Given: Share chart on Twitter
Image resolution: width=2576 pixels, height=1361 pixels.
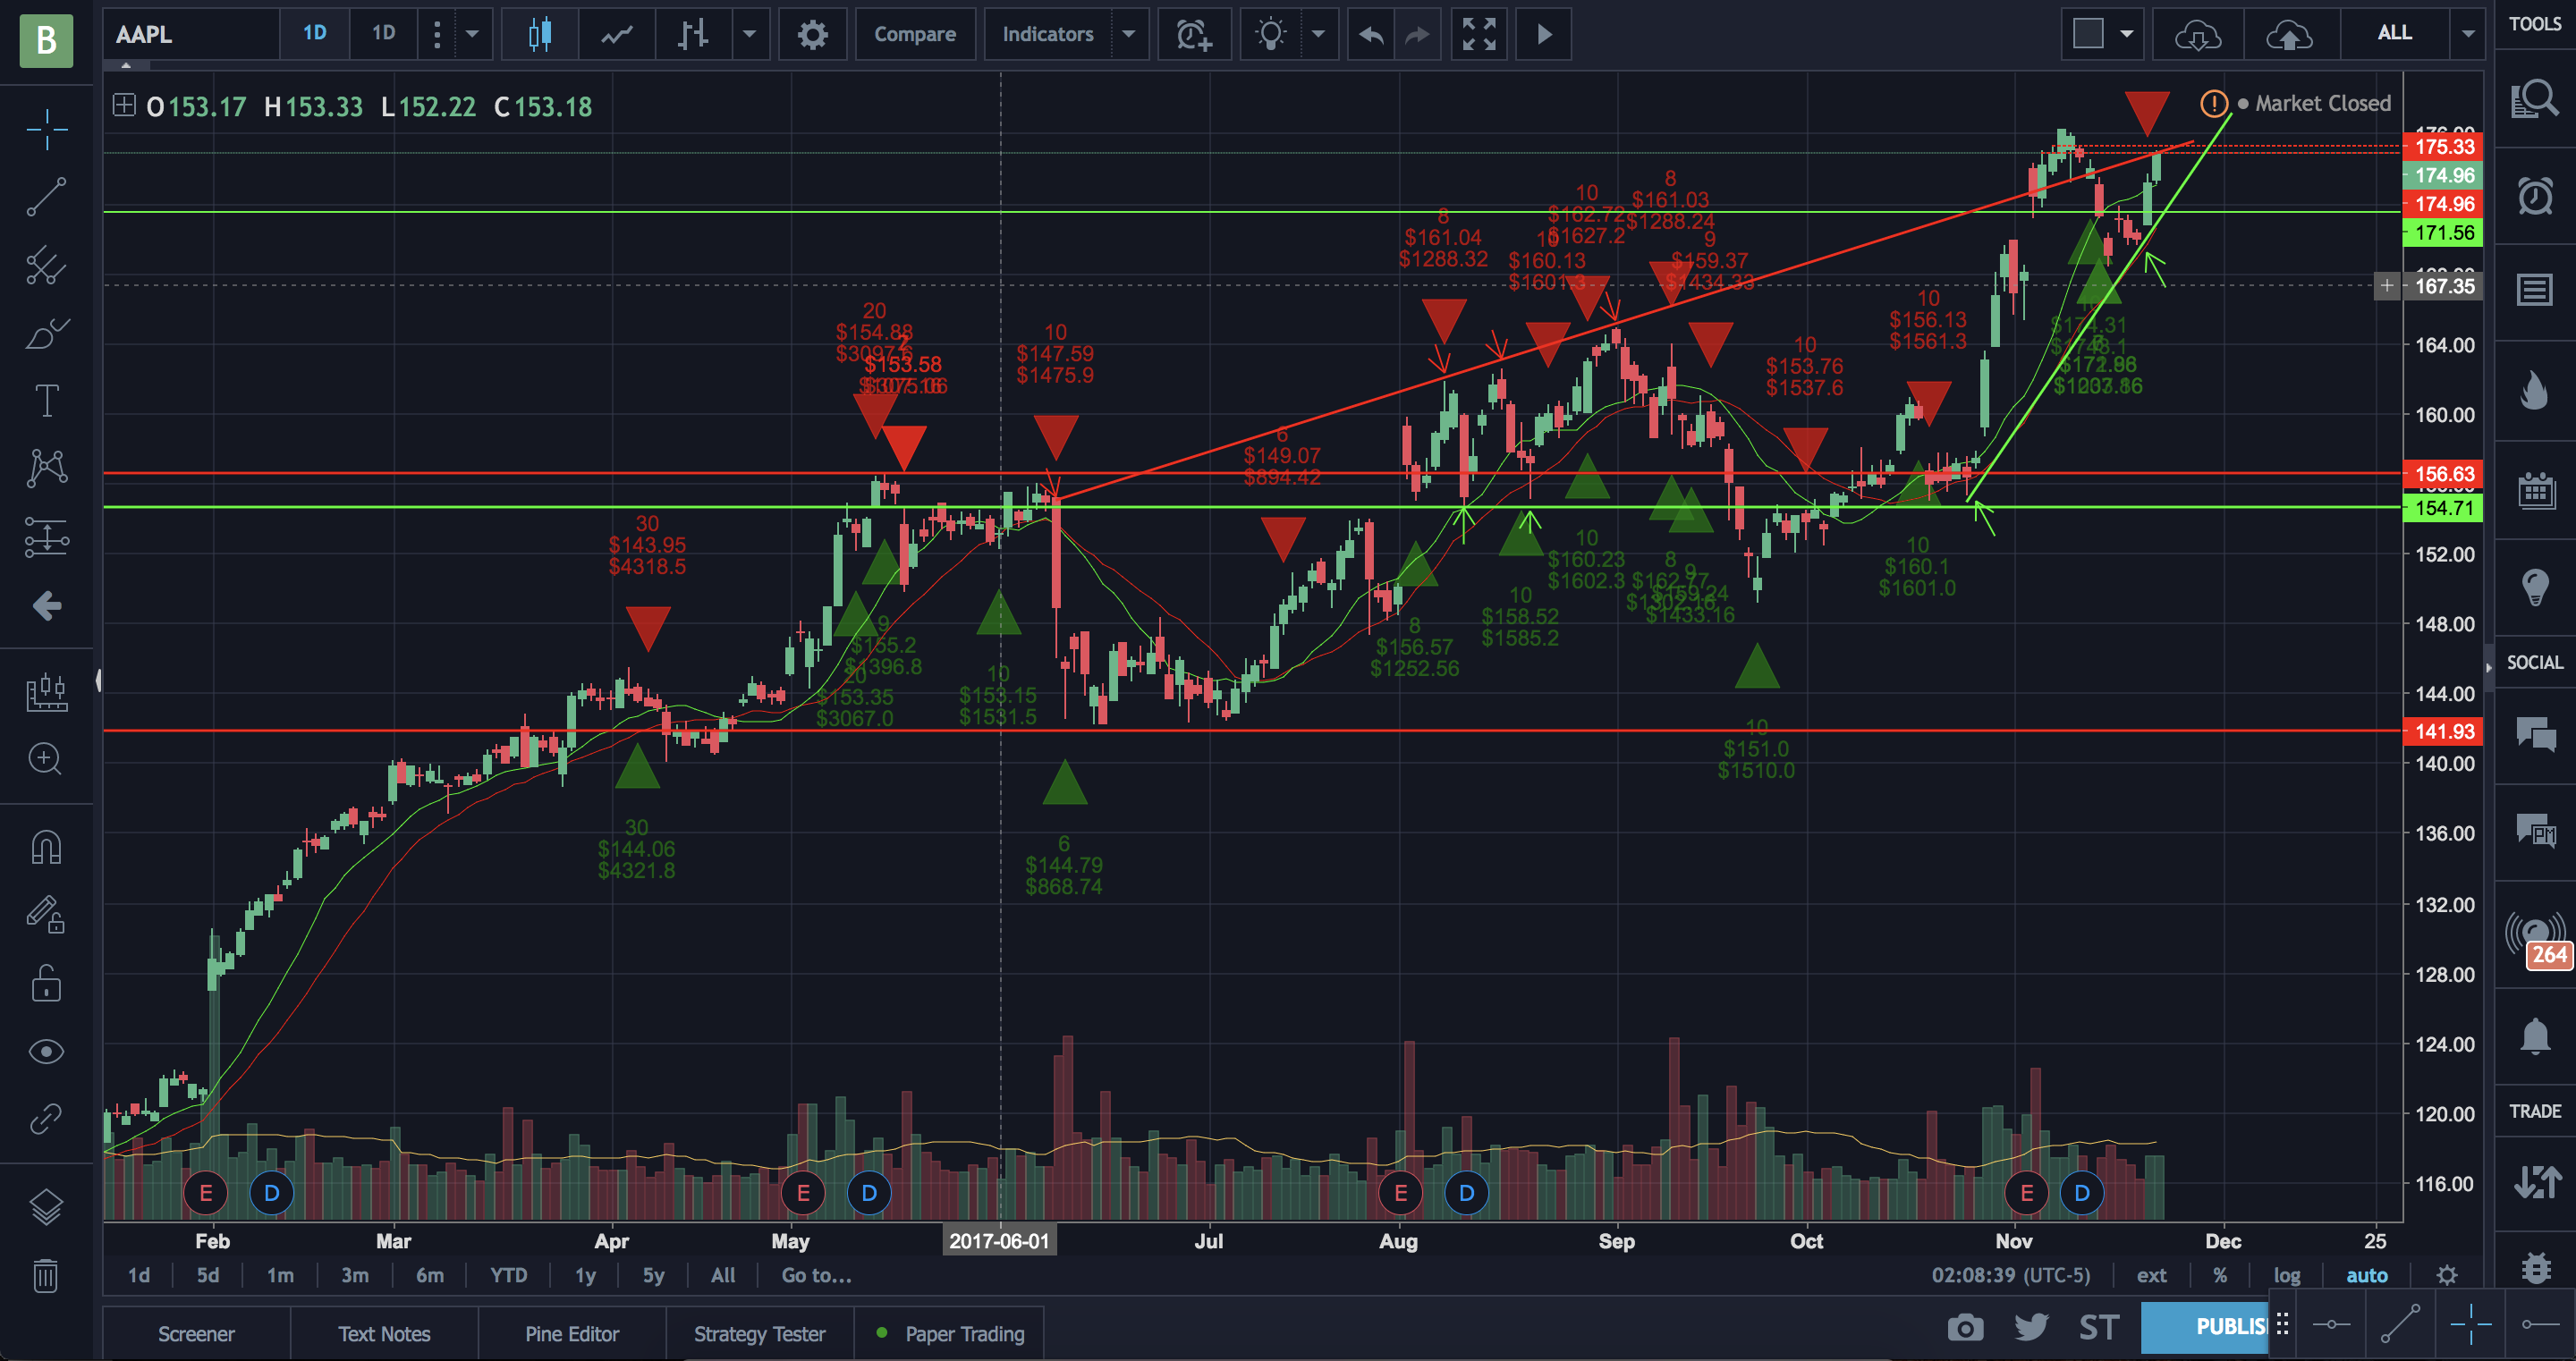Looking at the screenshot, I should 2031,1327.
